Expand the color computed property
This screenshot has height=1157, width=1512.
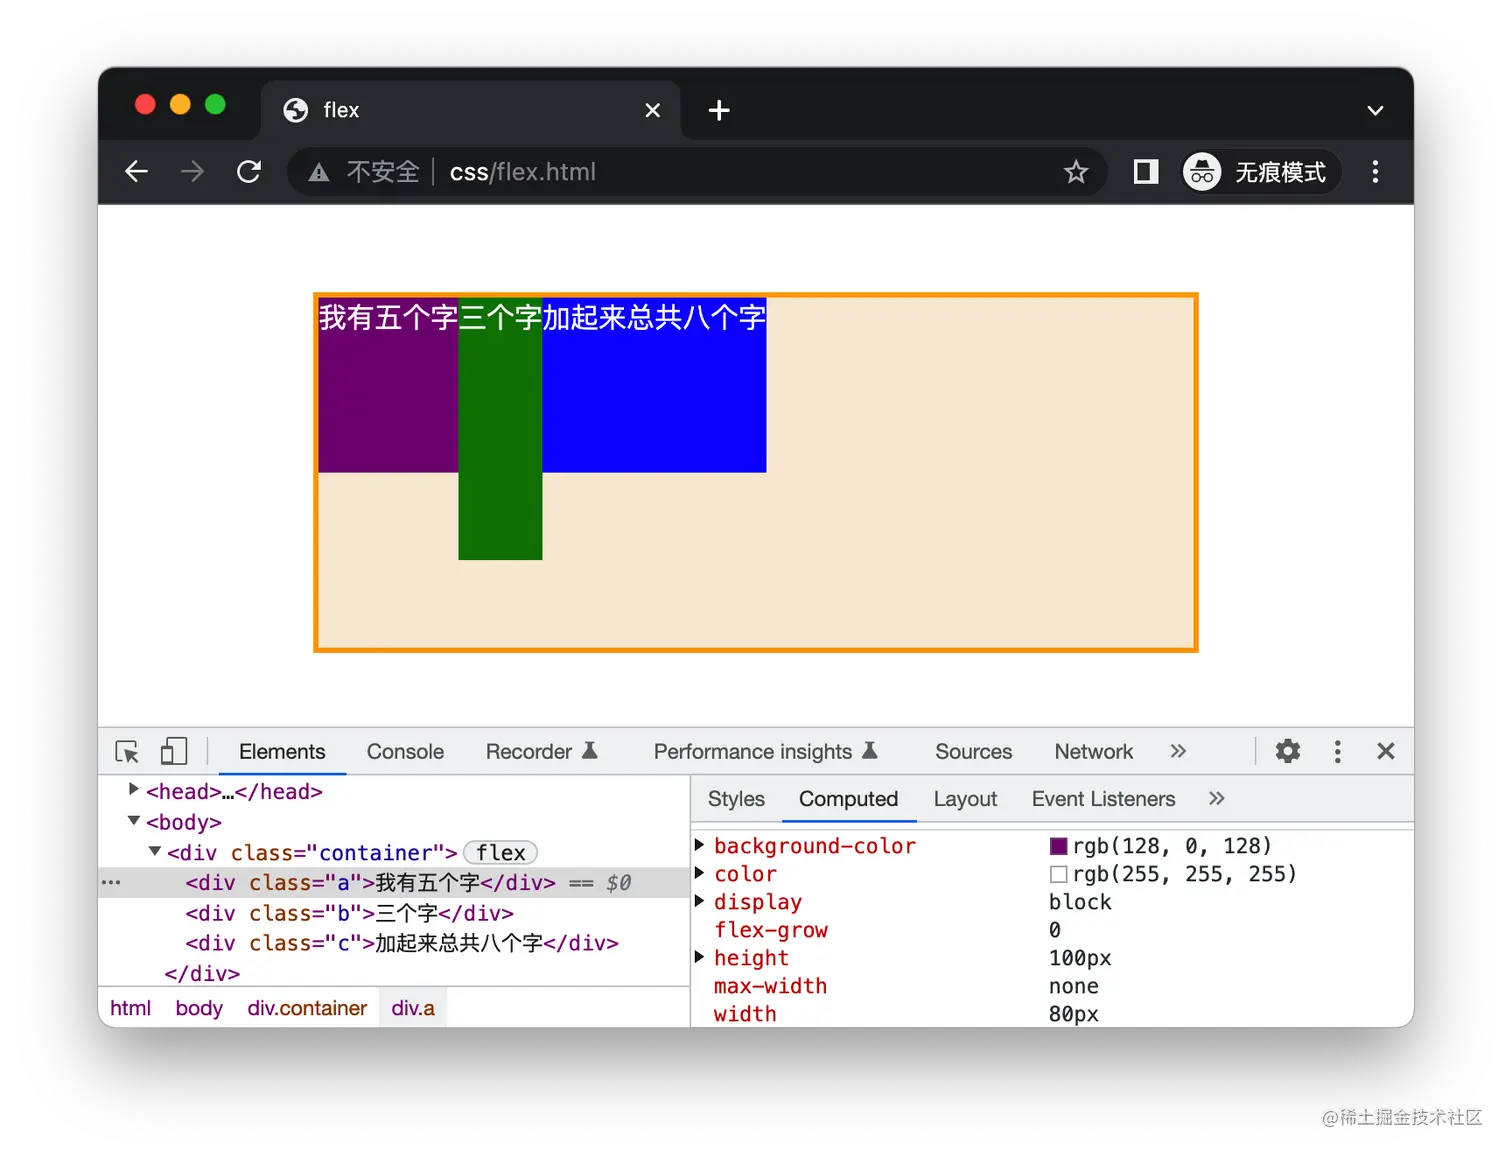click(x=700, y=873)
